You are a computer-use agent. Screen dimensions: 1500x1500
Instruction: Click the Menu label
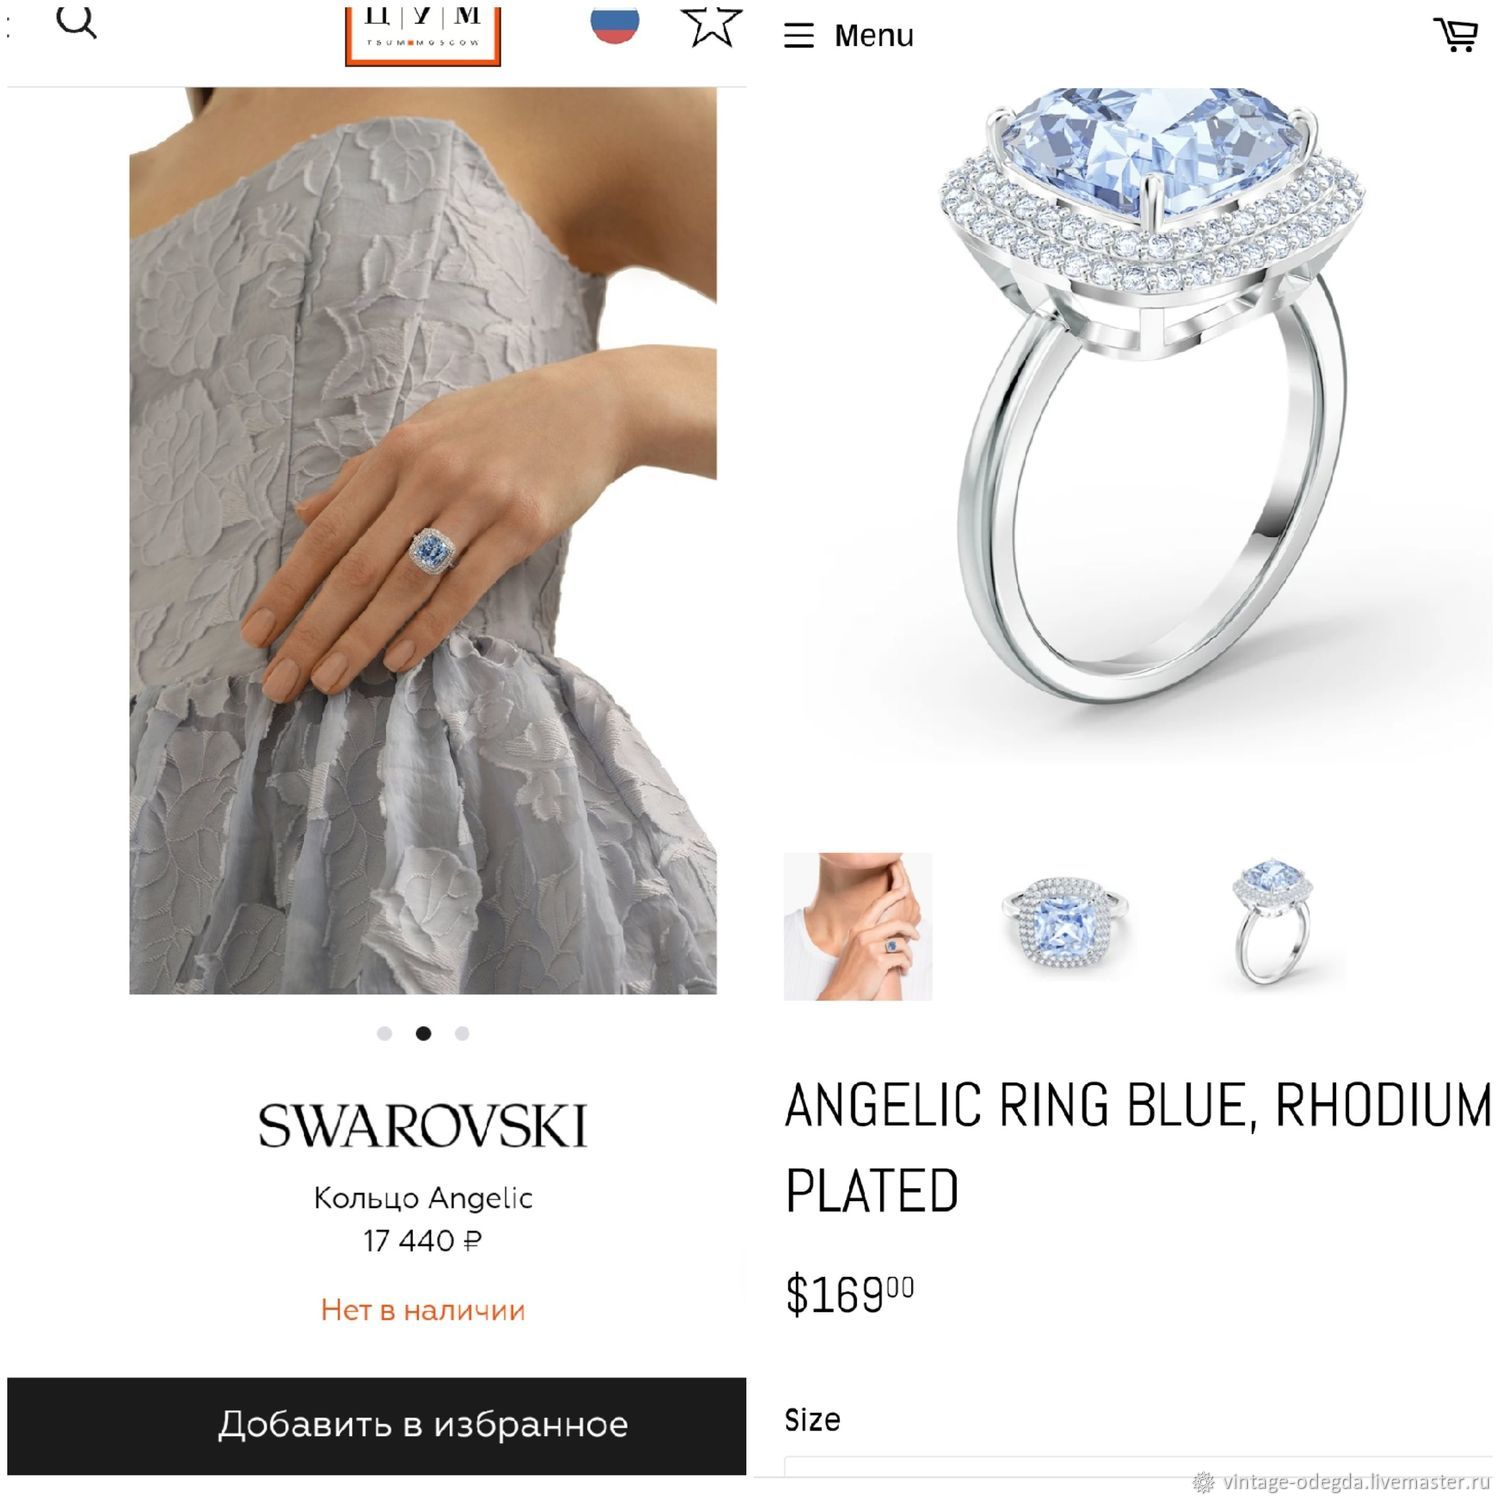click(x=874, y=36)
